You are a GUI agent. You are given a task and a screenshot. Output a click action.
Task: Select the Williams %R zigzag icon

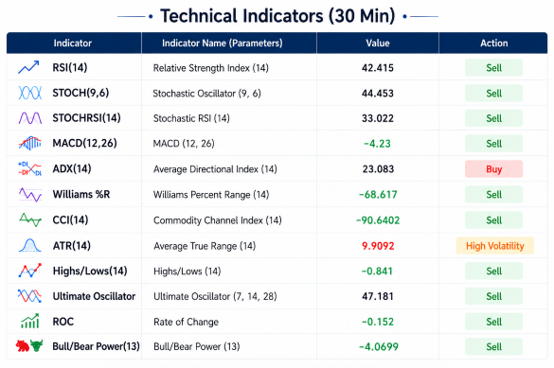click(30, 195)
